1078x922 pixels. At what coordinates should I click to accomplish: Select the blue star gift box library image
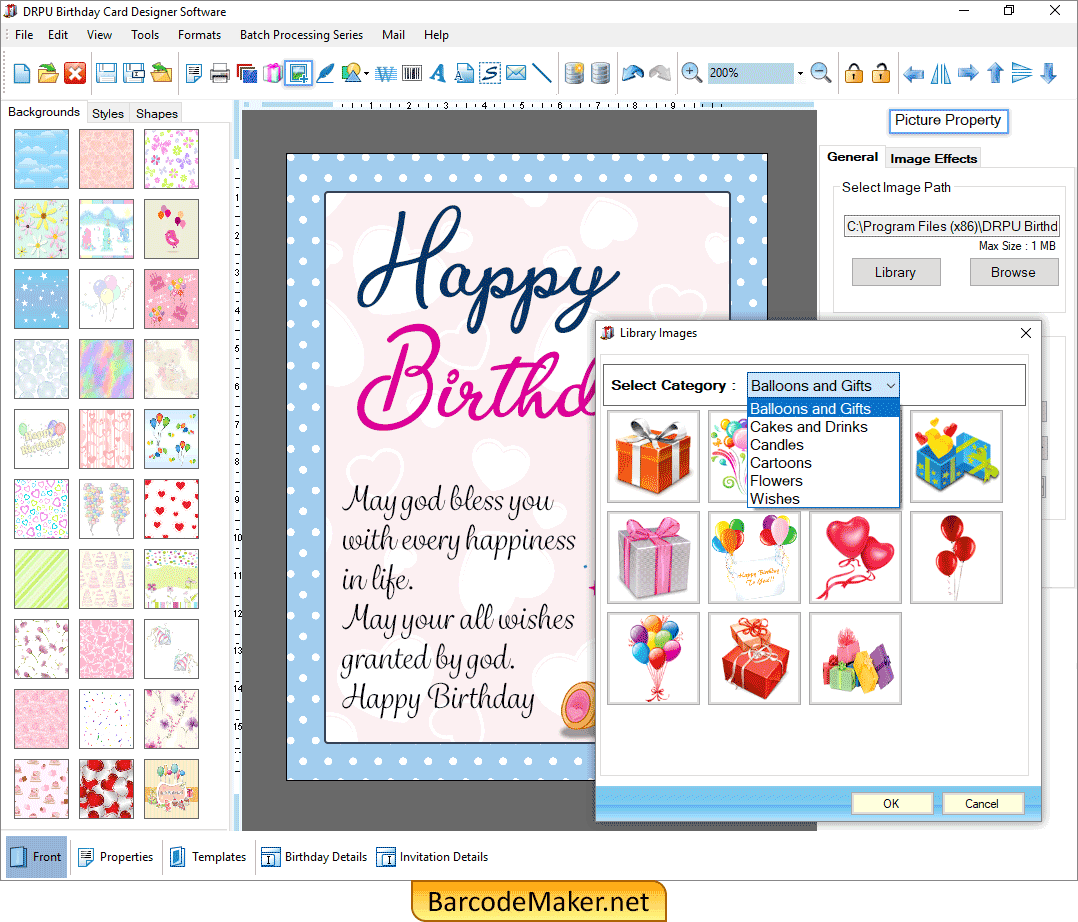956,457
